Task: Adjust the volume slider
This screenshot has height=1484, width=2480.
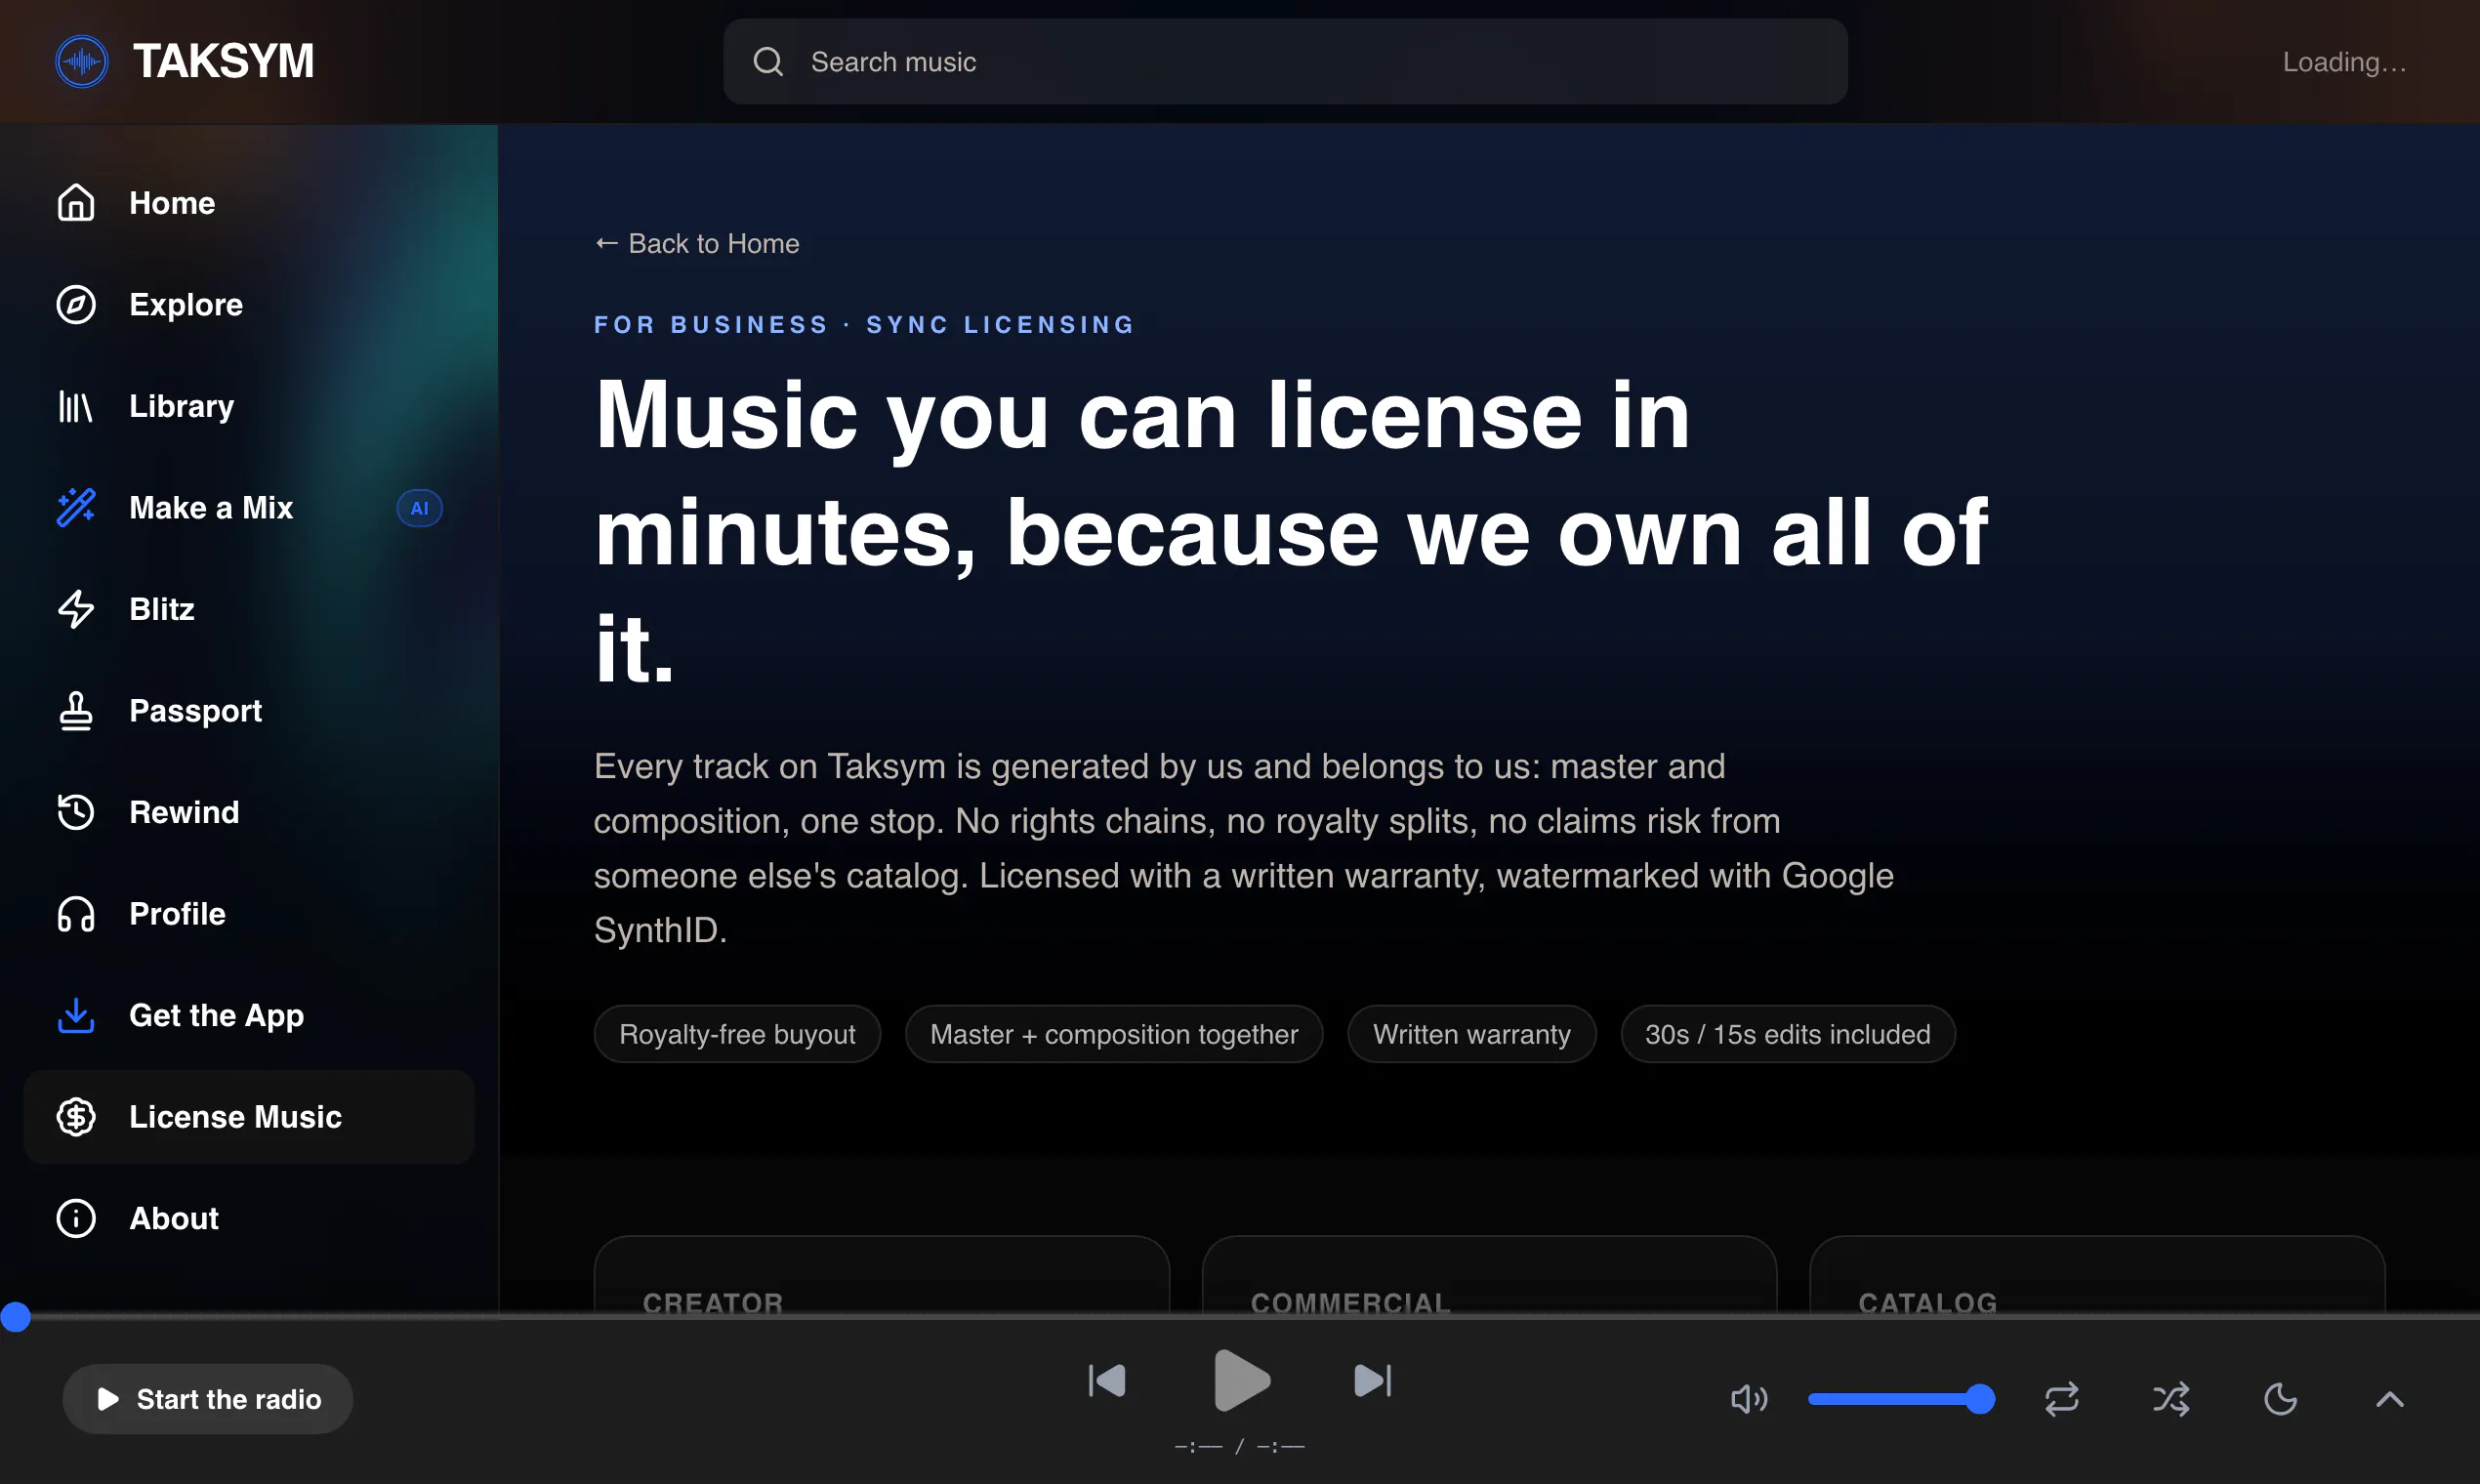Action: pyautogui.click(x=1901, y=1400)
